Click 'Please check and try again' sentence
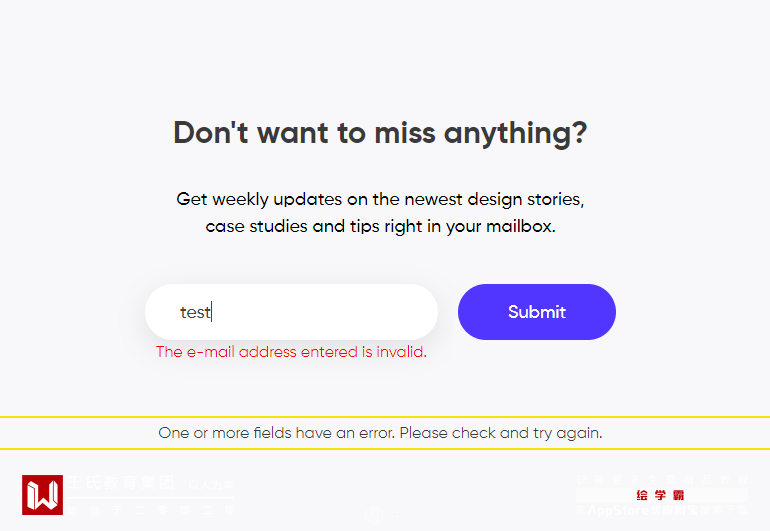Screen dimensions: 770x531 [502, 433]
